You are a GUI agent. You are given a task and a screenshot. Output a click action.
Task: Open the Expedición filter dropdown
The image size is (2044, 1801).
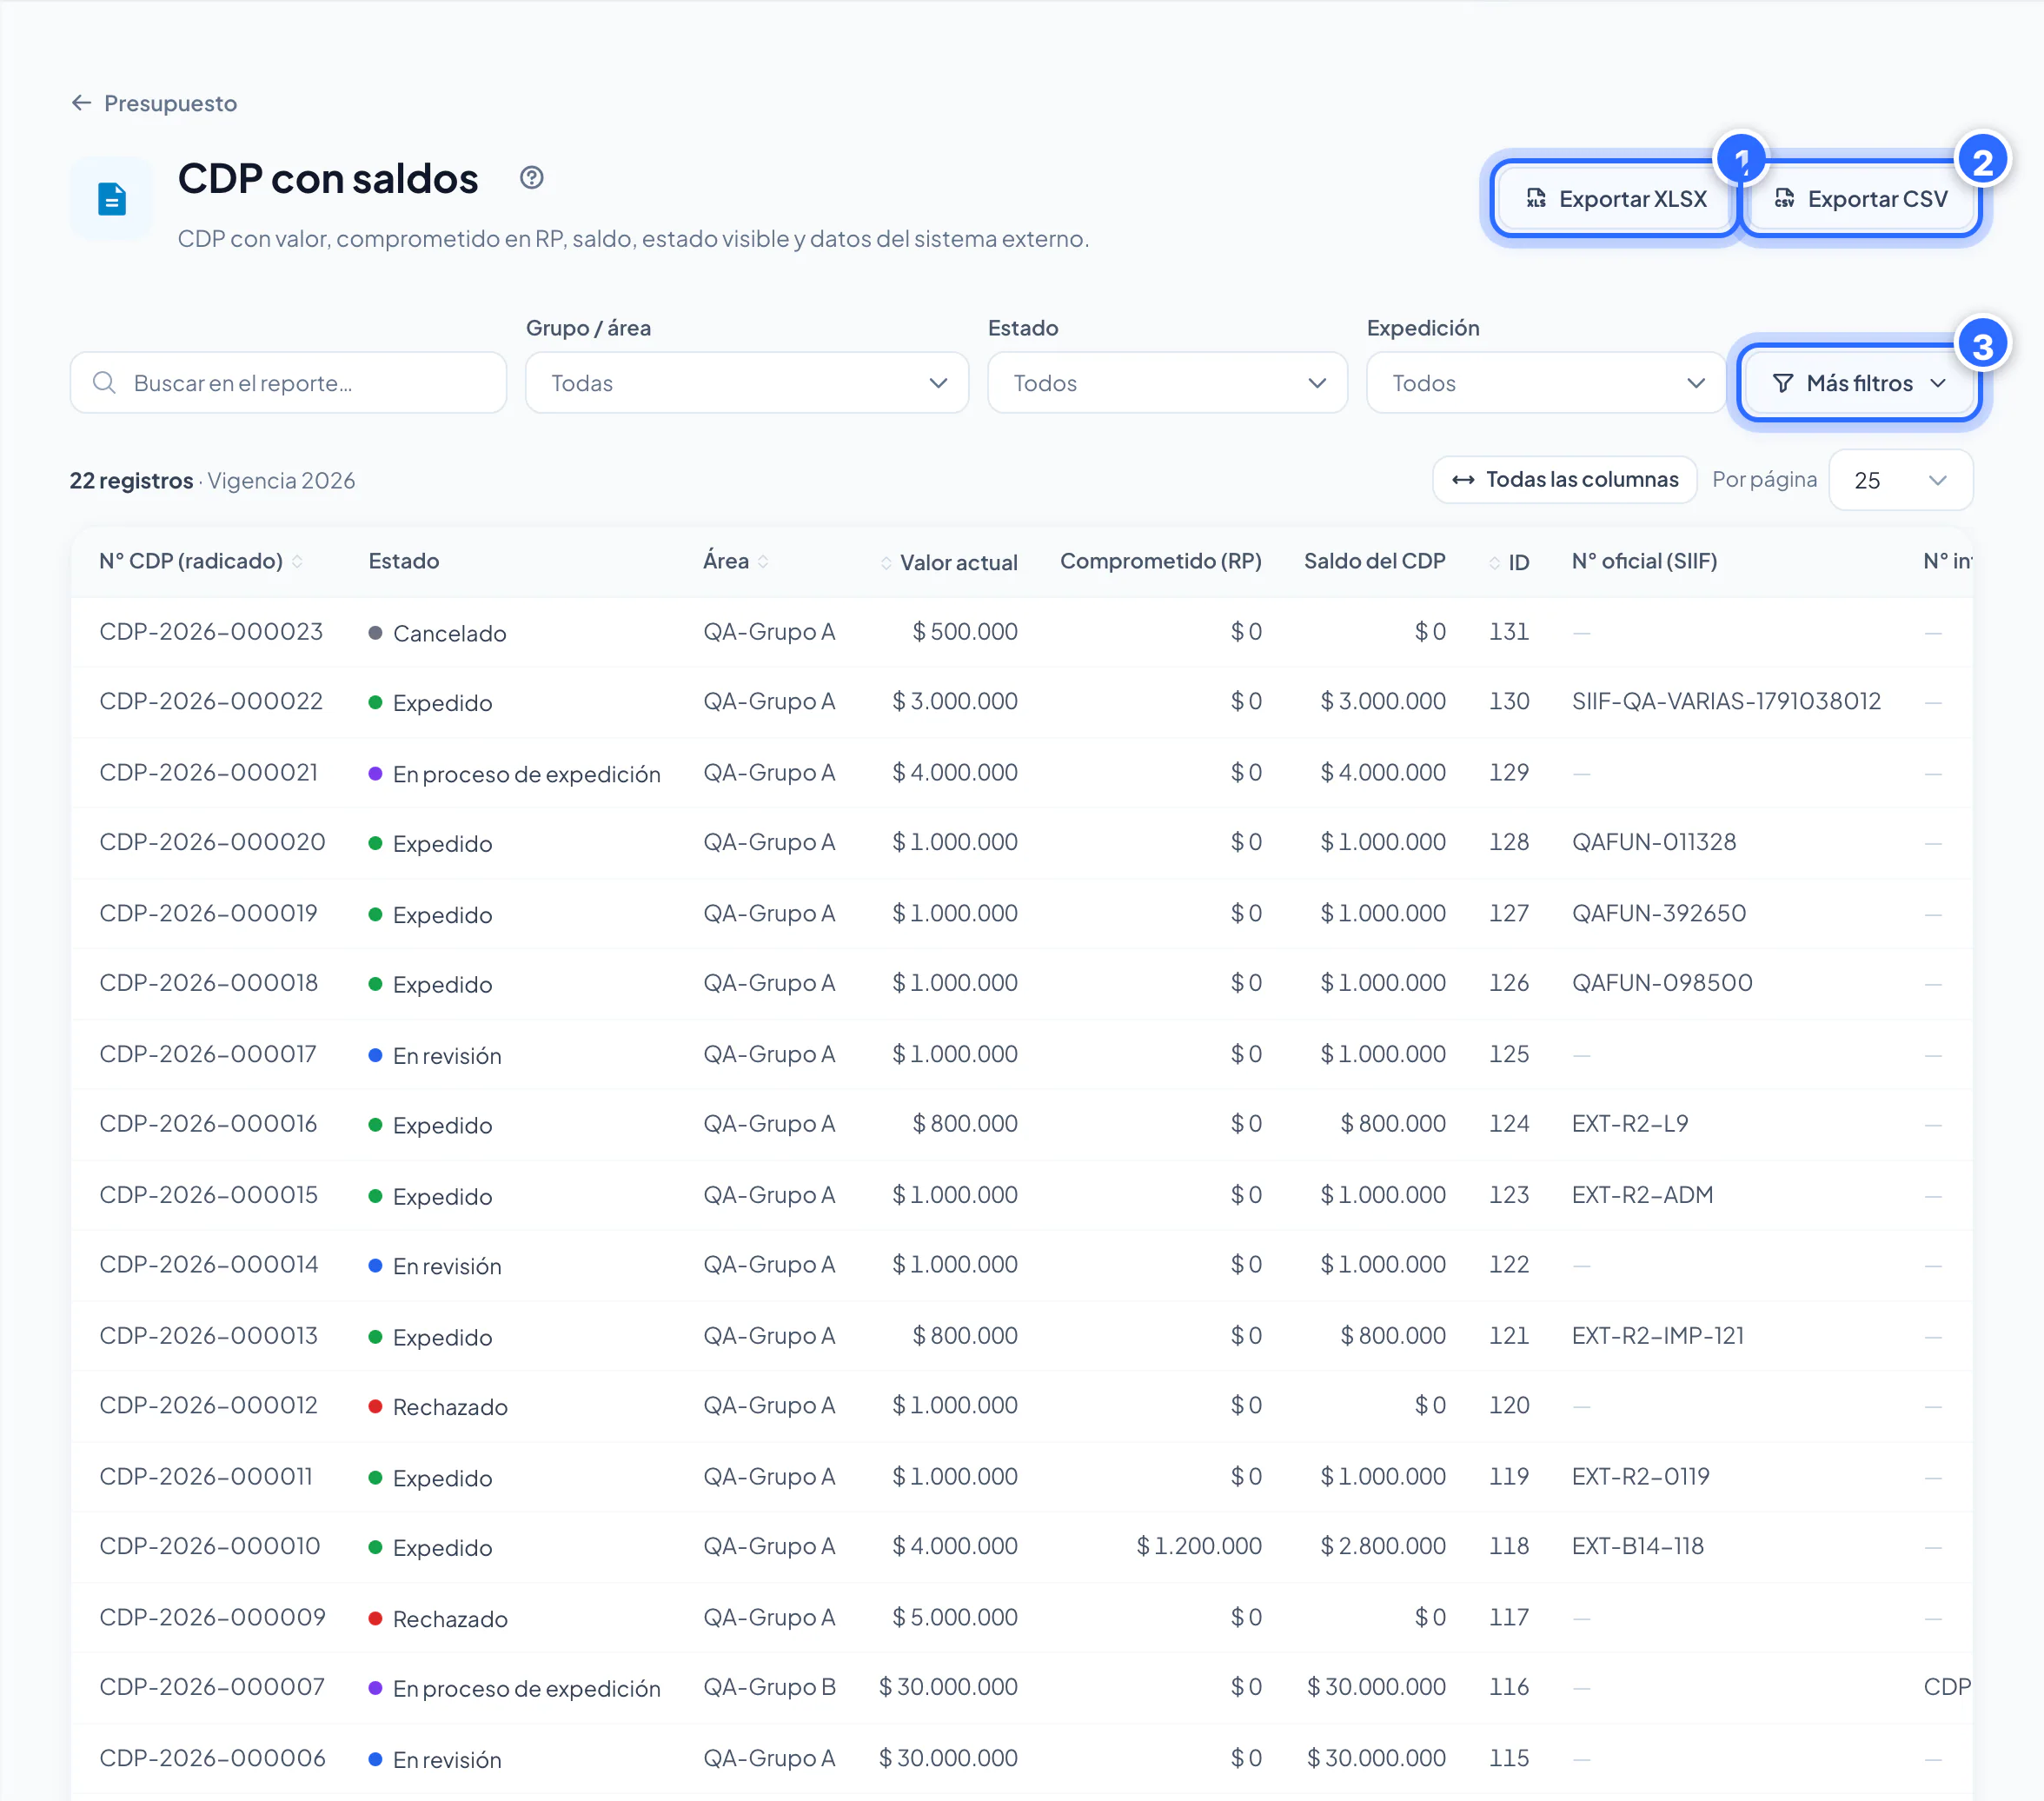1545,383
